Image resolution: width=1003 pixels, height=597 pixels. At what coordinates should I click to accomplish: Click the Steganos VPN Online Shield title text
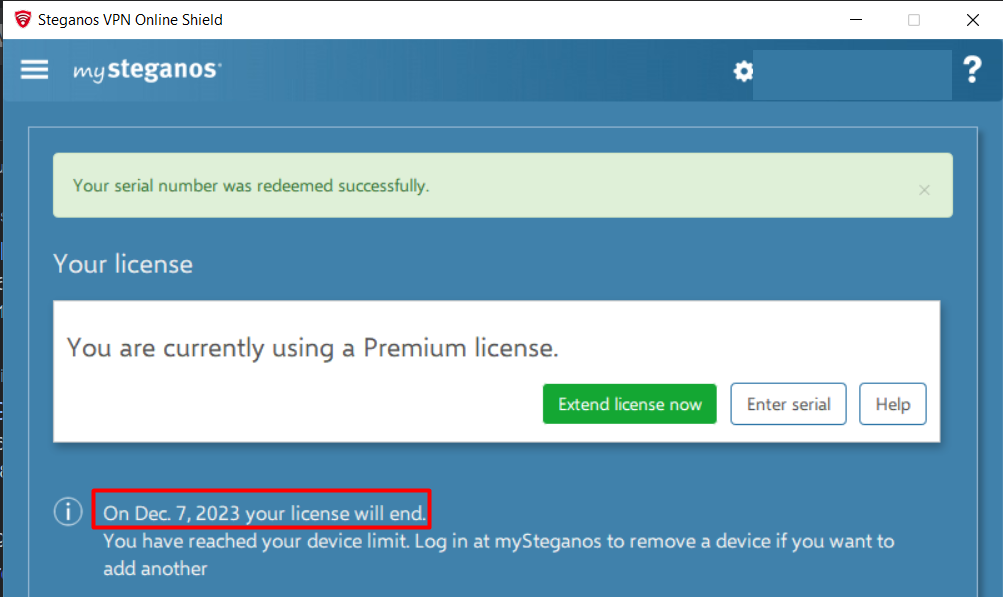130,20
